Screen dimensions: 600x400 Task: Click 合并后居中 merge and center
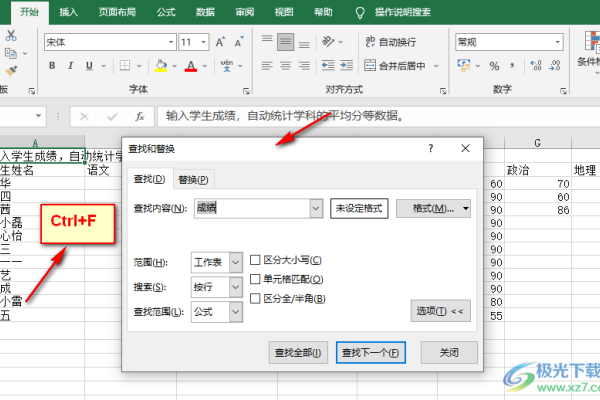(395, 66)
